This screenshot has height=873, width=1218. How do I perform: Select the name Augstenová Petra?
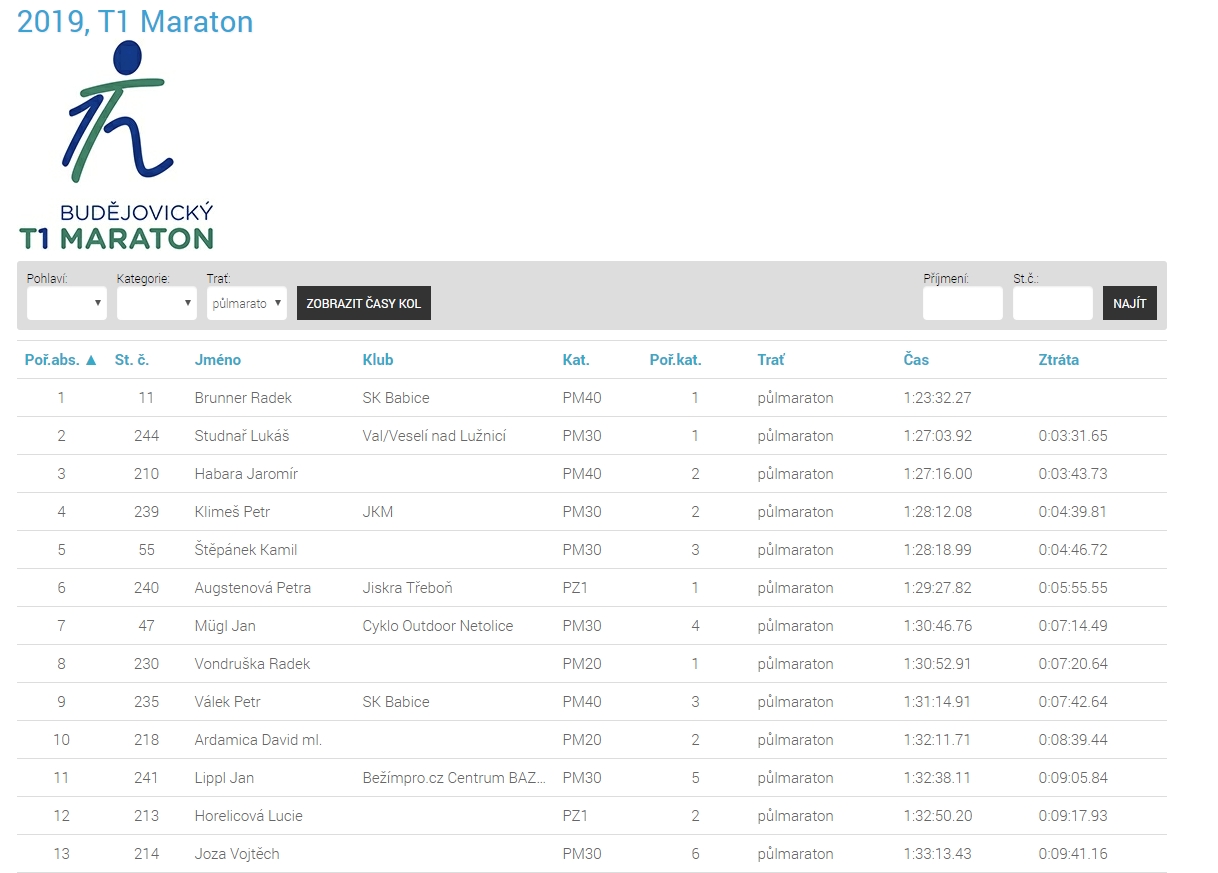253,588
